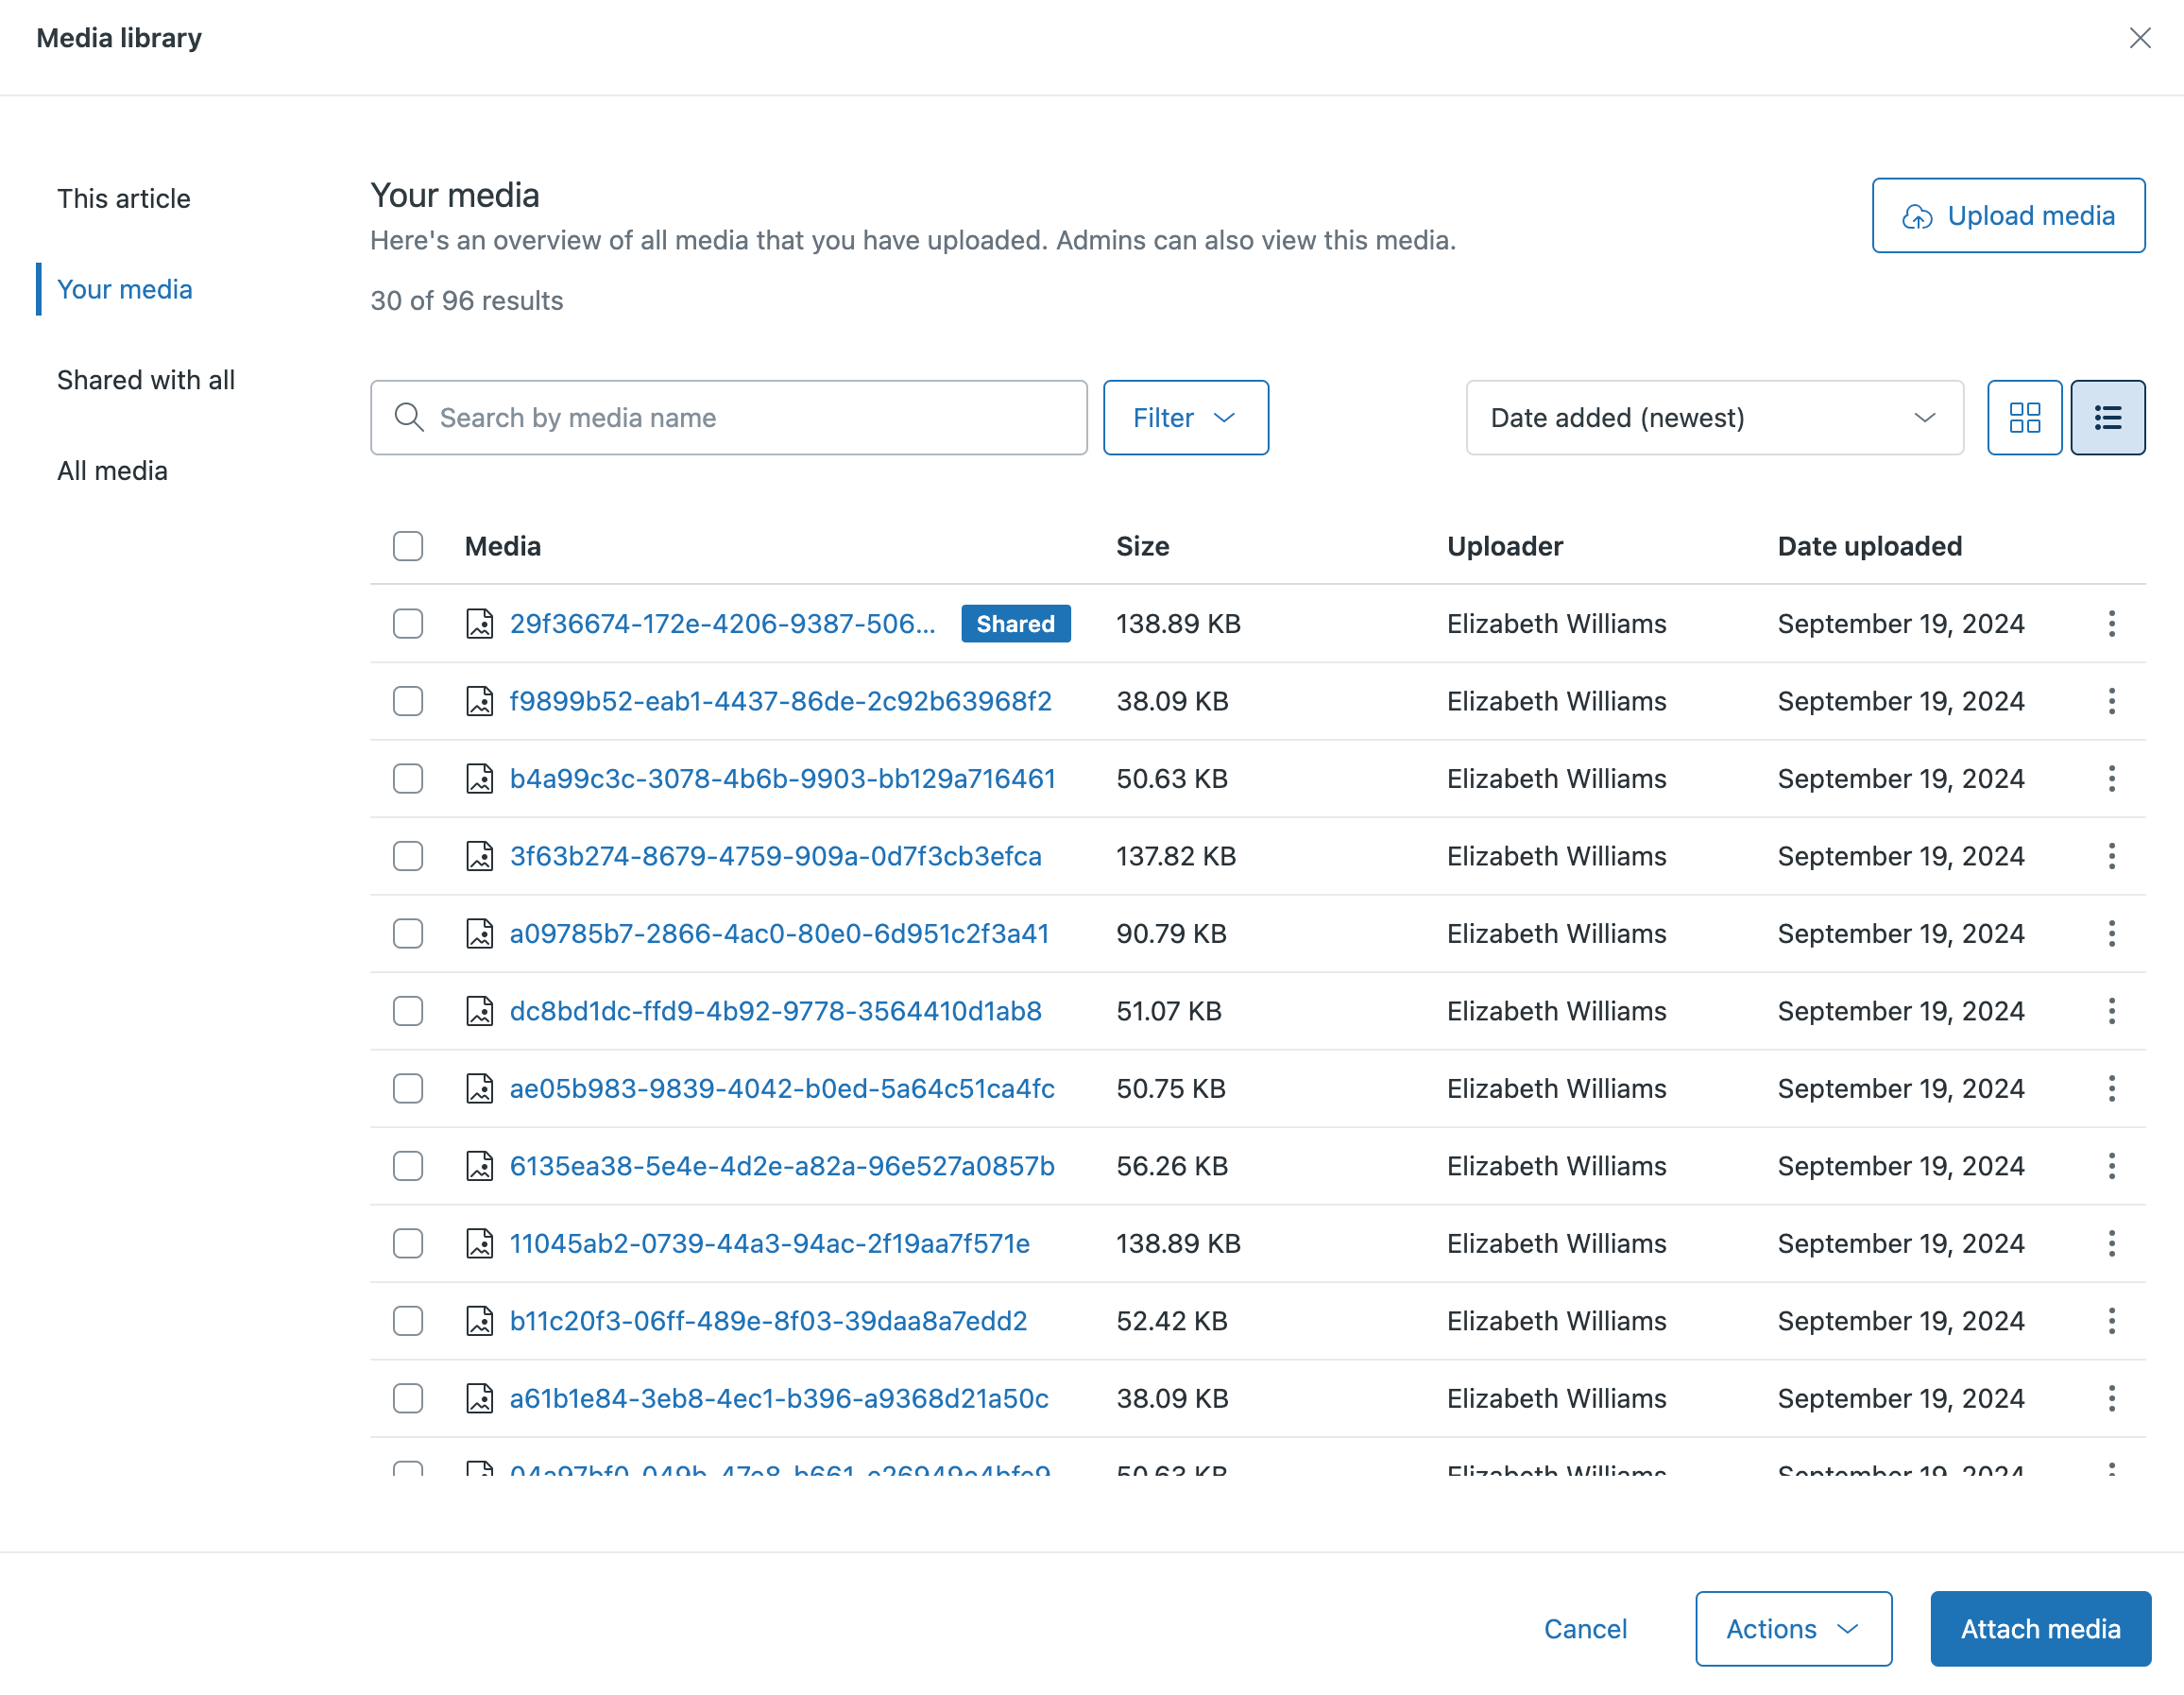Screen dimensions: 2184x1695
Task: Open row options menu for b11c20f3 item
Action: pyautogui.click(x=2112, y=1321)
